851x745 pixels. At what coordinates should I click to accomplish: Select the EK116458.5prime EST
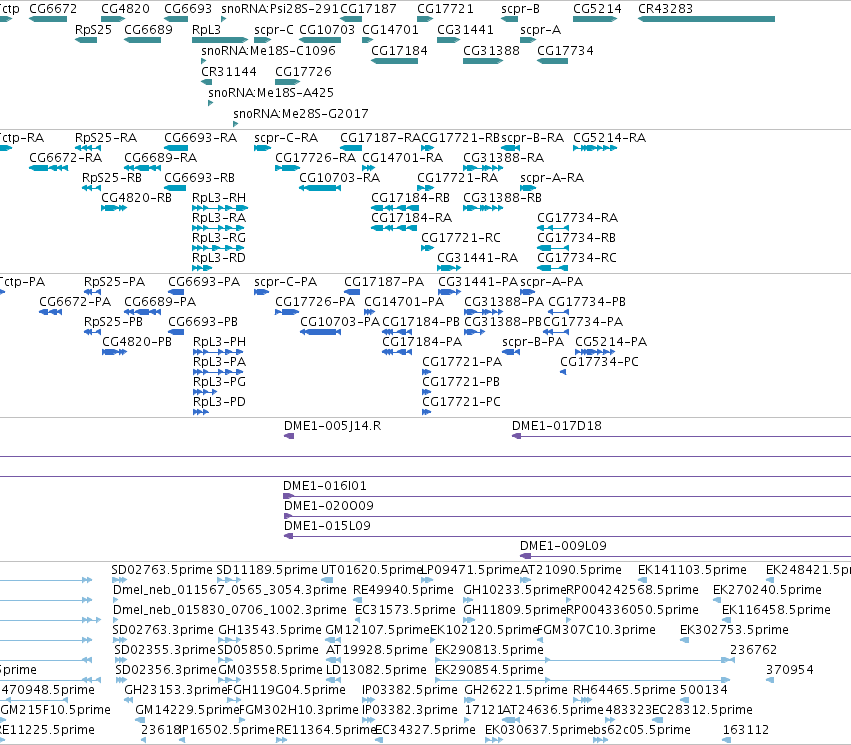point(727,620)
